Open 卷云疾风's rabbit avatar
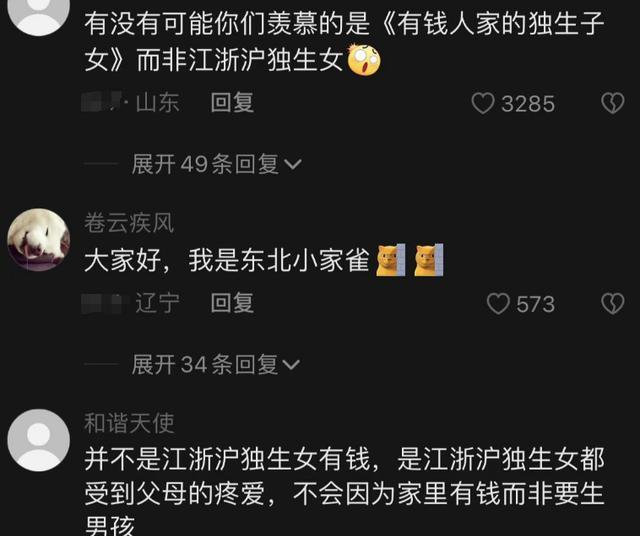The width and height of the screenshot is (640, 536). click(x=39, y=240)
